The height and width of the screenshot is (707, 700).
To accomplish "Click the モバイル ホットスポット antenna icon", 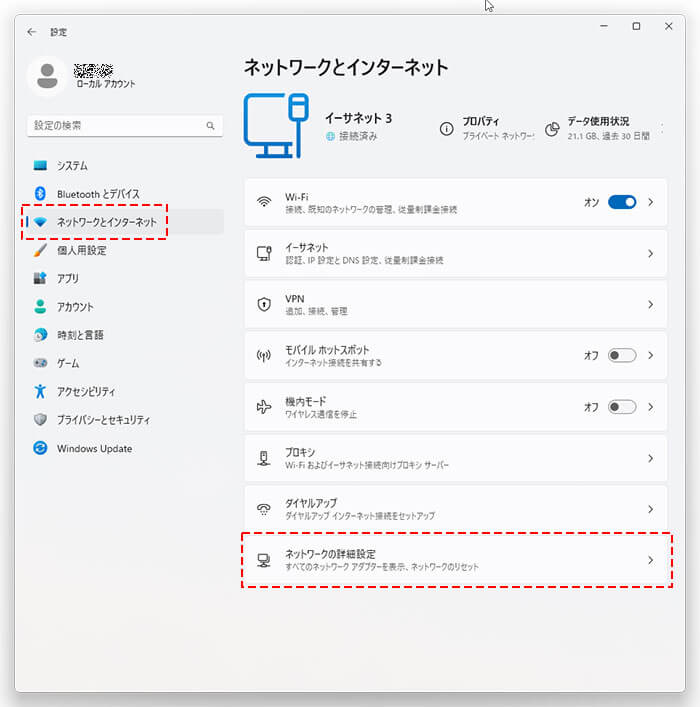I will [264, 356].
